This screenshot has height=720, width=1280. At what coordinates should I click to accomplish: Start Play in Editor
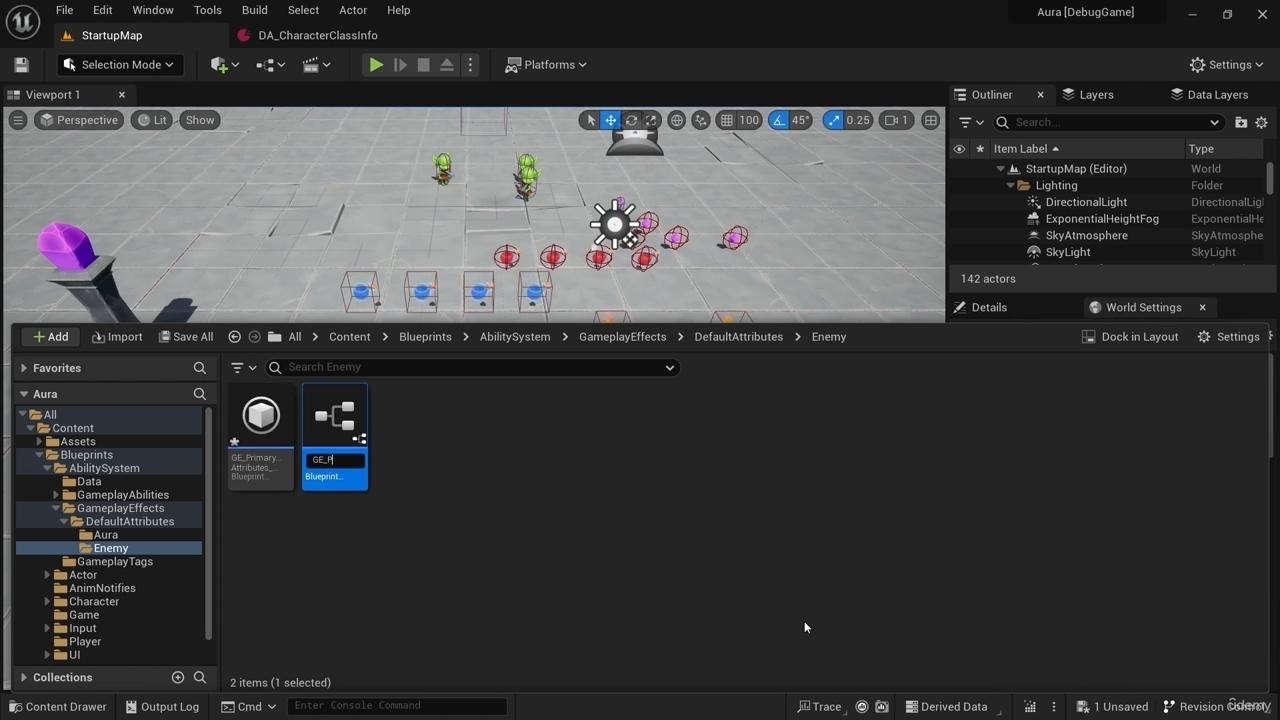[376, 65]
